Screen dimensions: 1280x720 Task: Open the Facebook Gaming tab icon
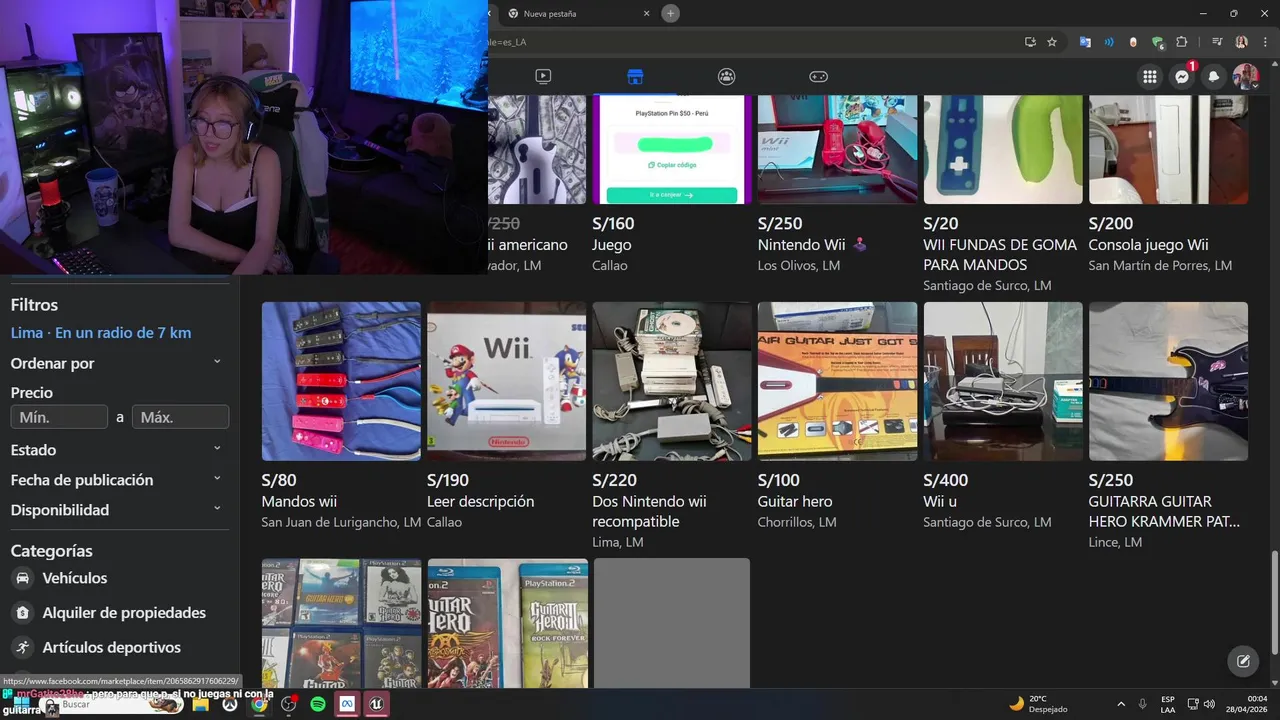click(818, 76)
